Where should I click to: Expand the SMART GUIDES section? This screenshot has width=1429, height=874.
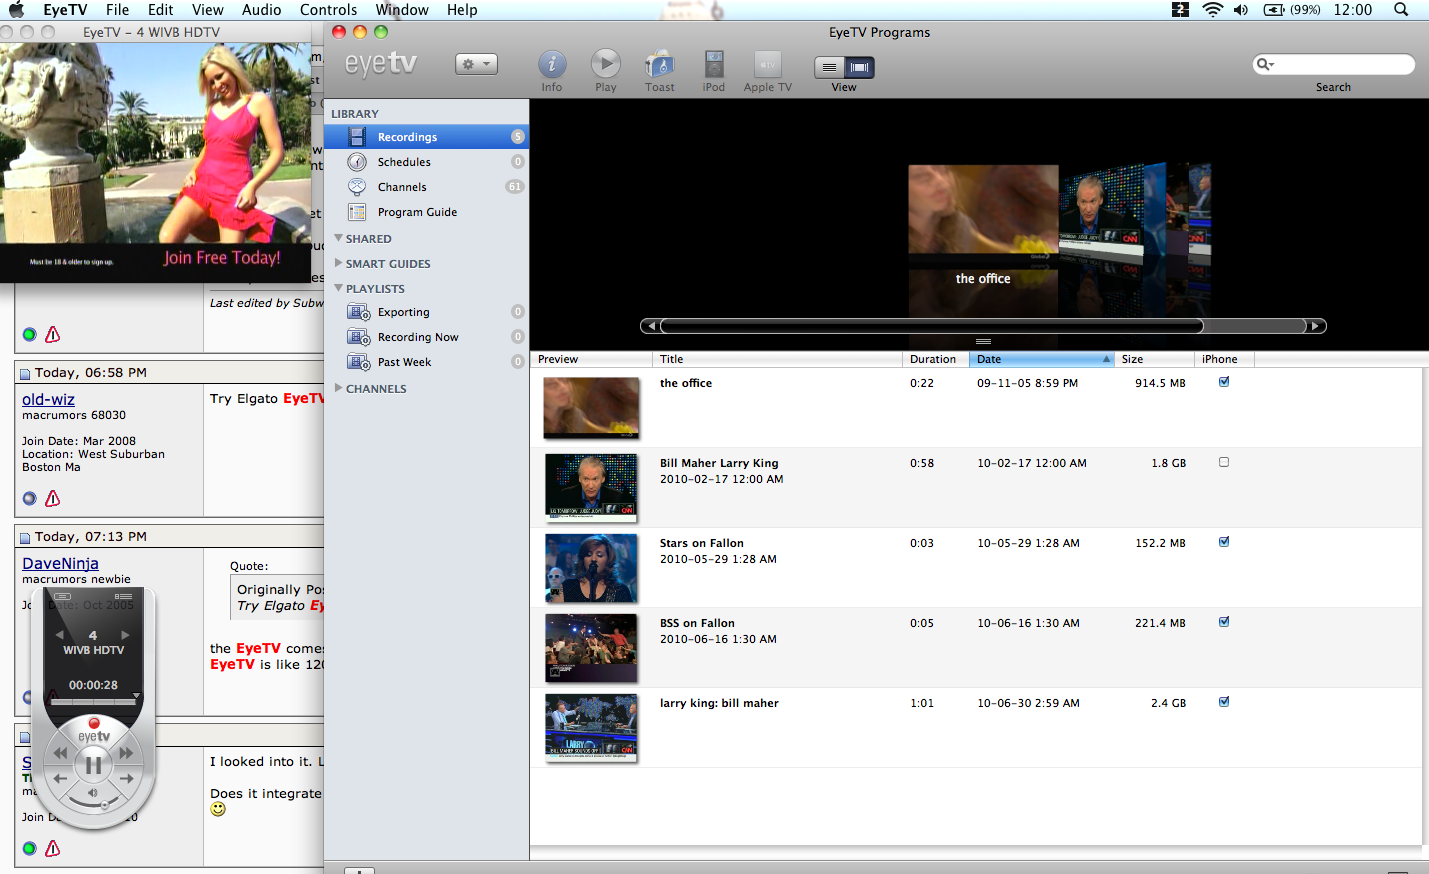point(338,263)
